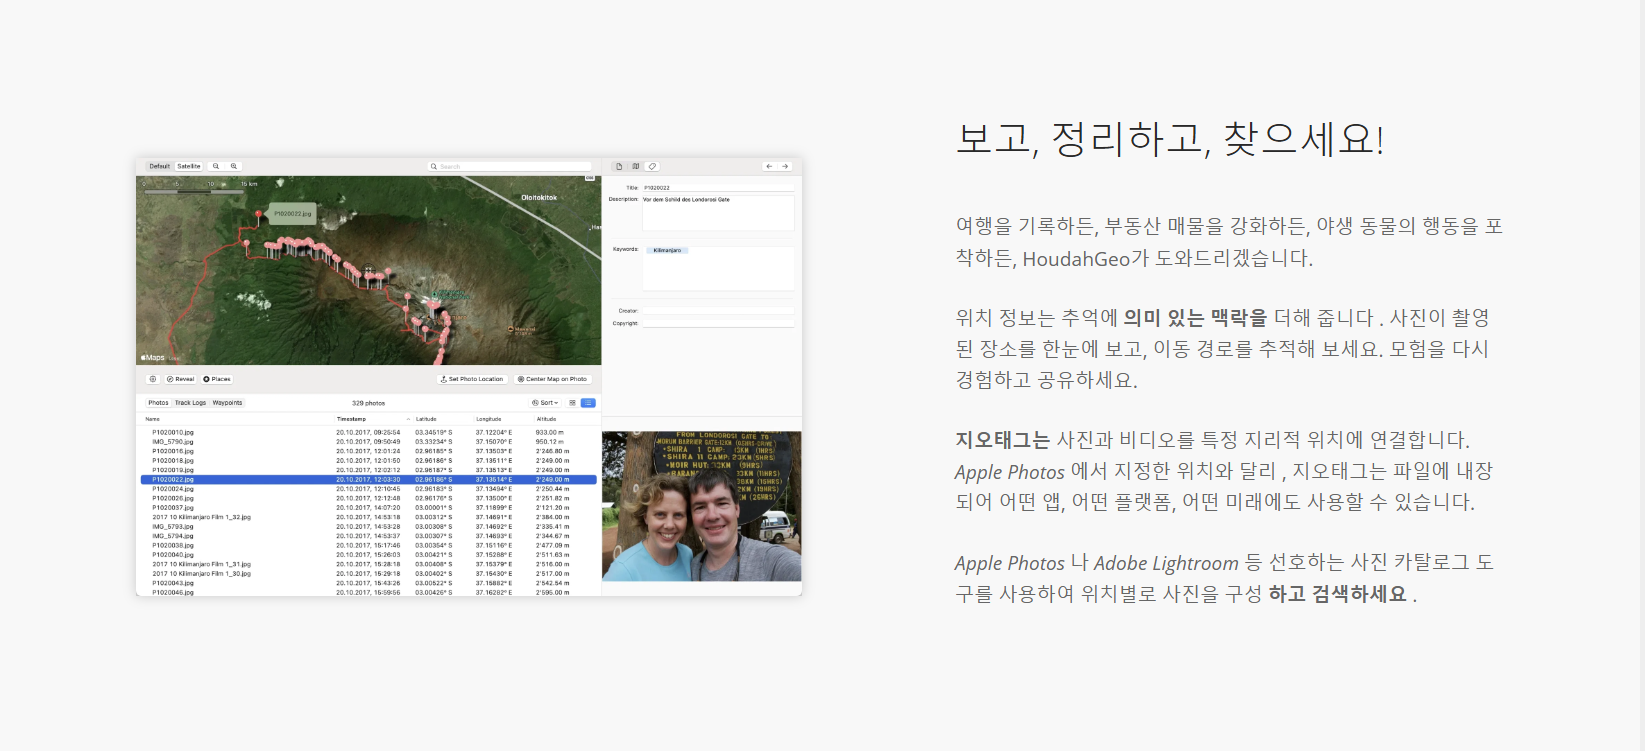Select row P1020016.jpg

pos(369,451)
